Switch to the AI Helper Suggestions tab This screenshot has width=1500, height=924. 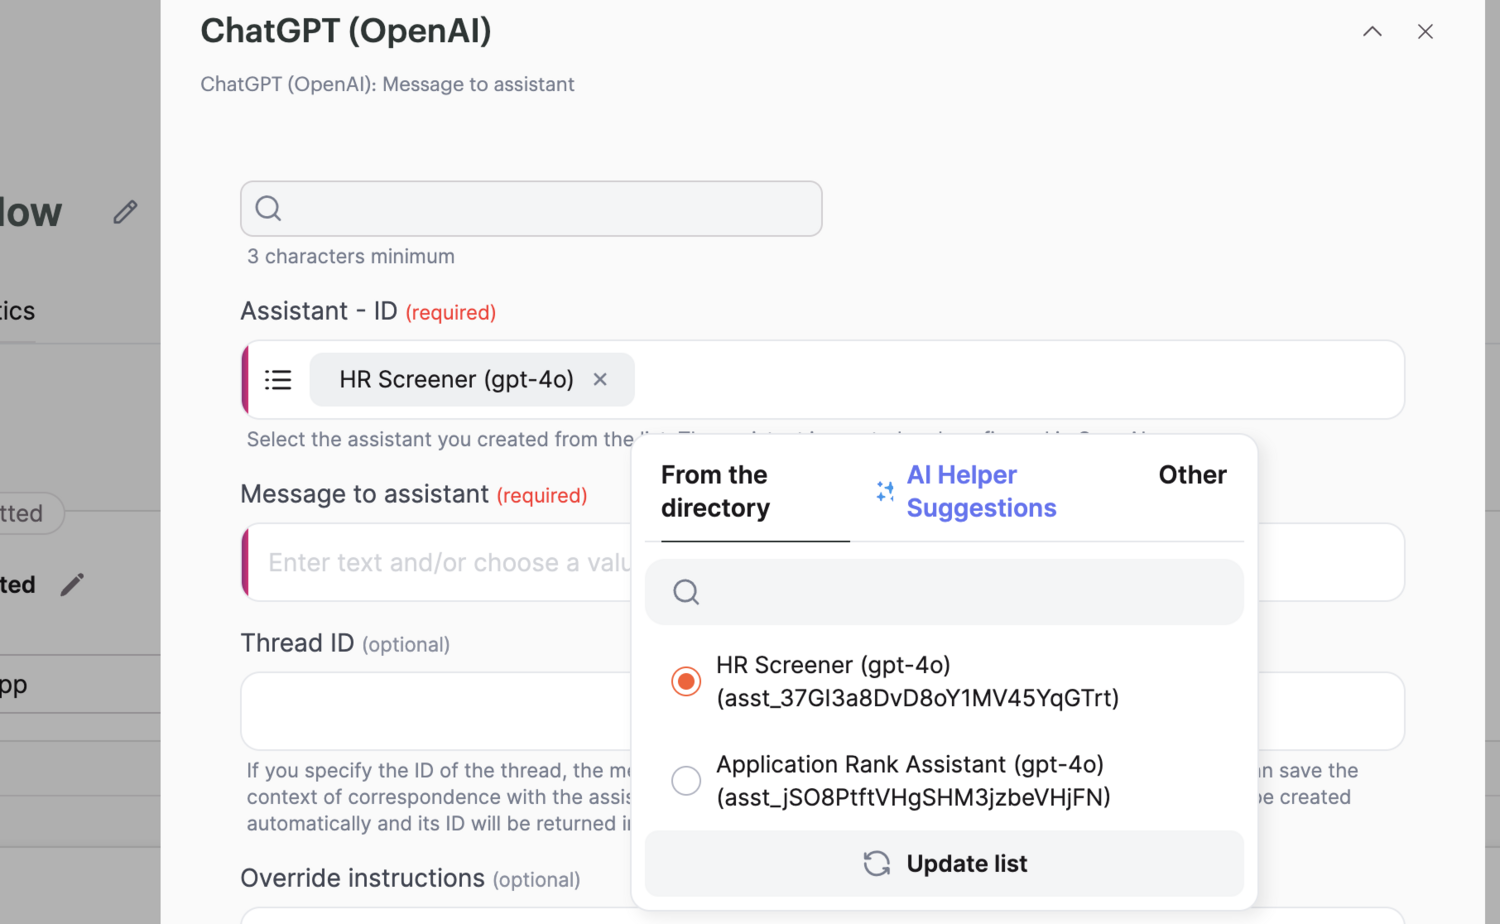[x=981, y=491]
